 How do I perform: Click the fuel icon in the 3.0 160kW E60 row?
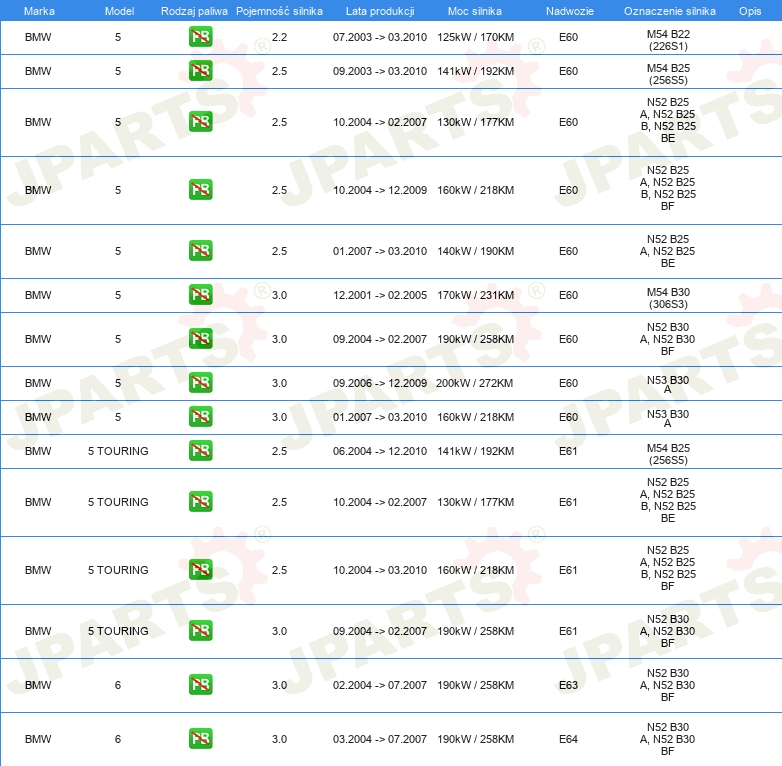[200, 417]
